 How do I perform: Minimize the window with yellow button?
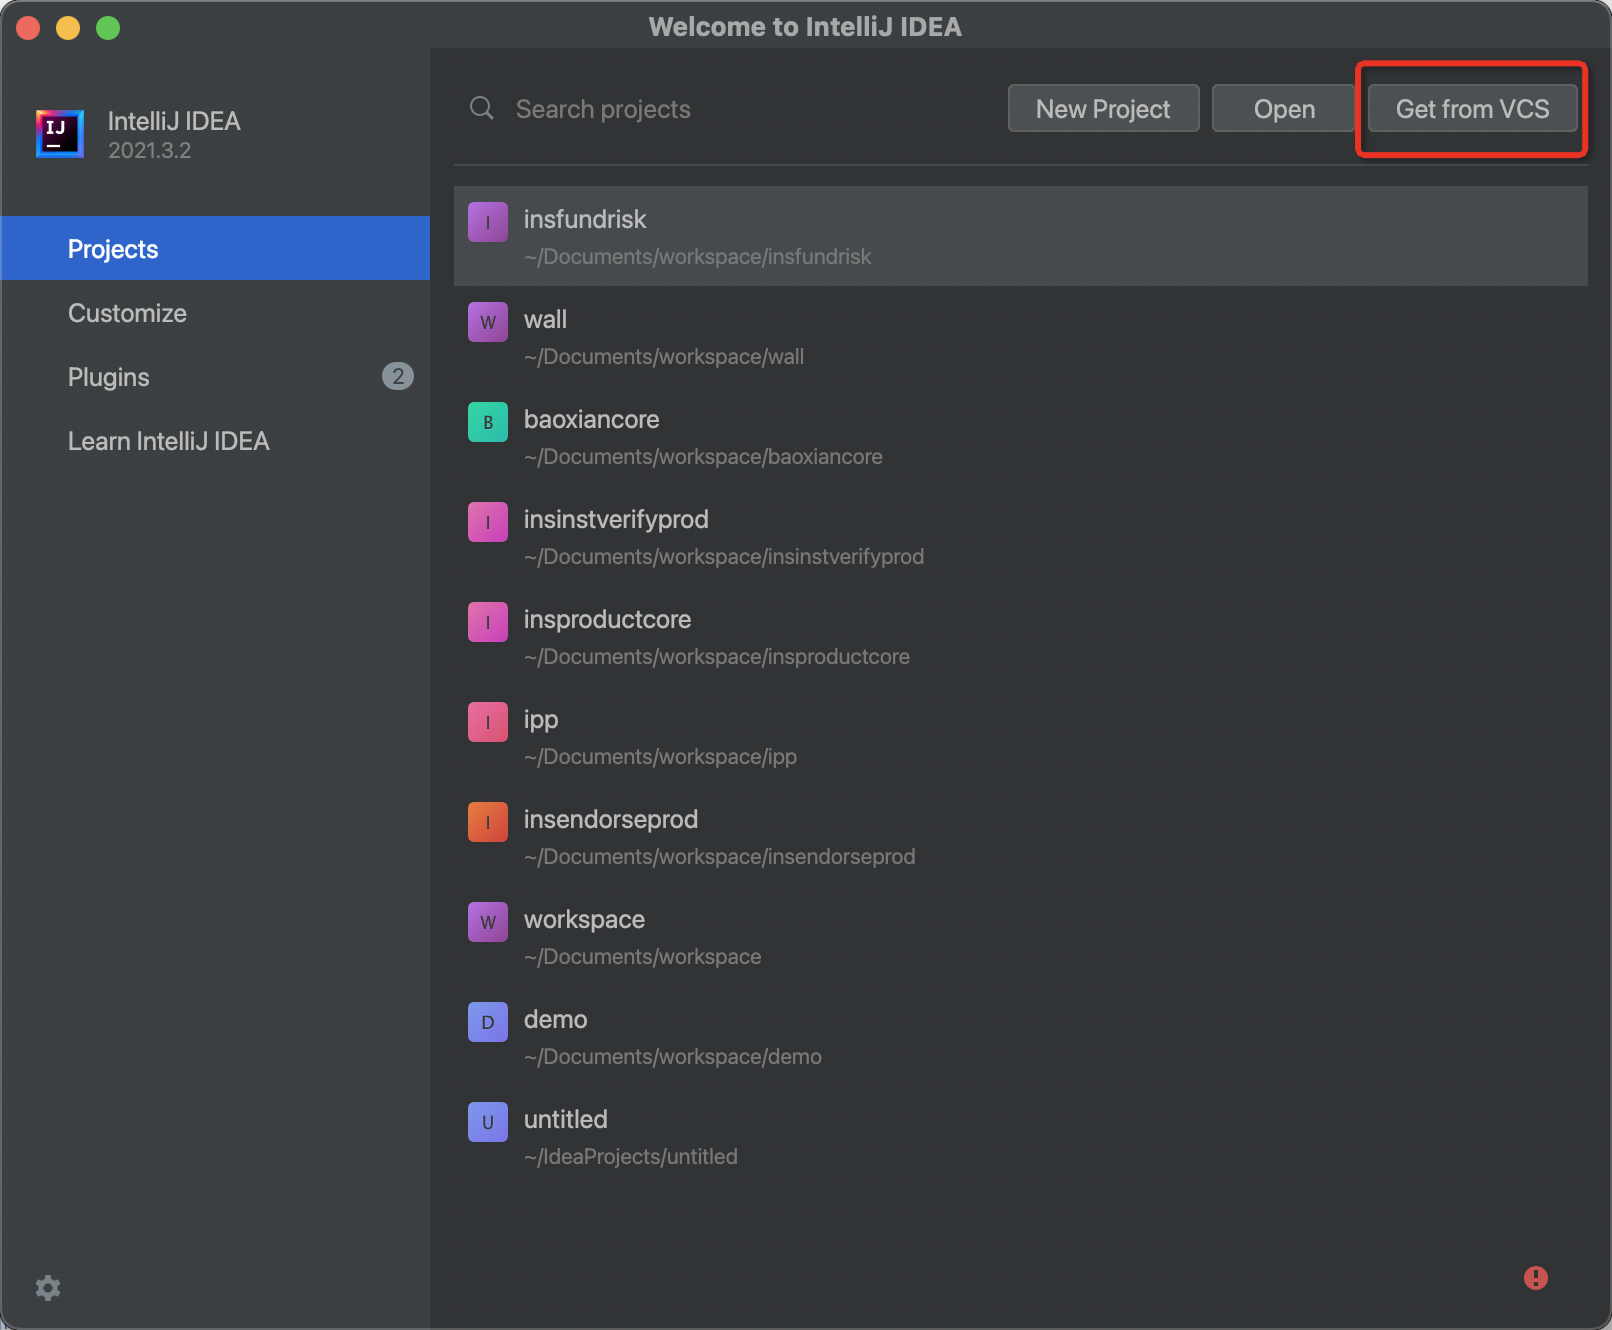tap(68, 28)
